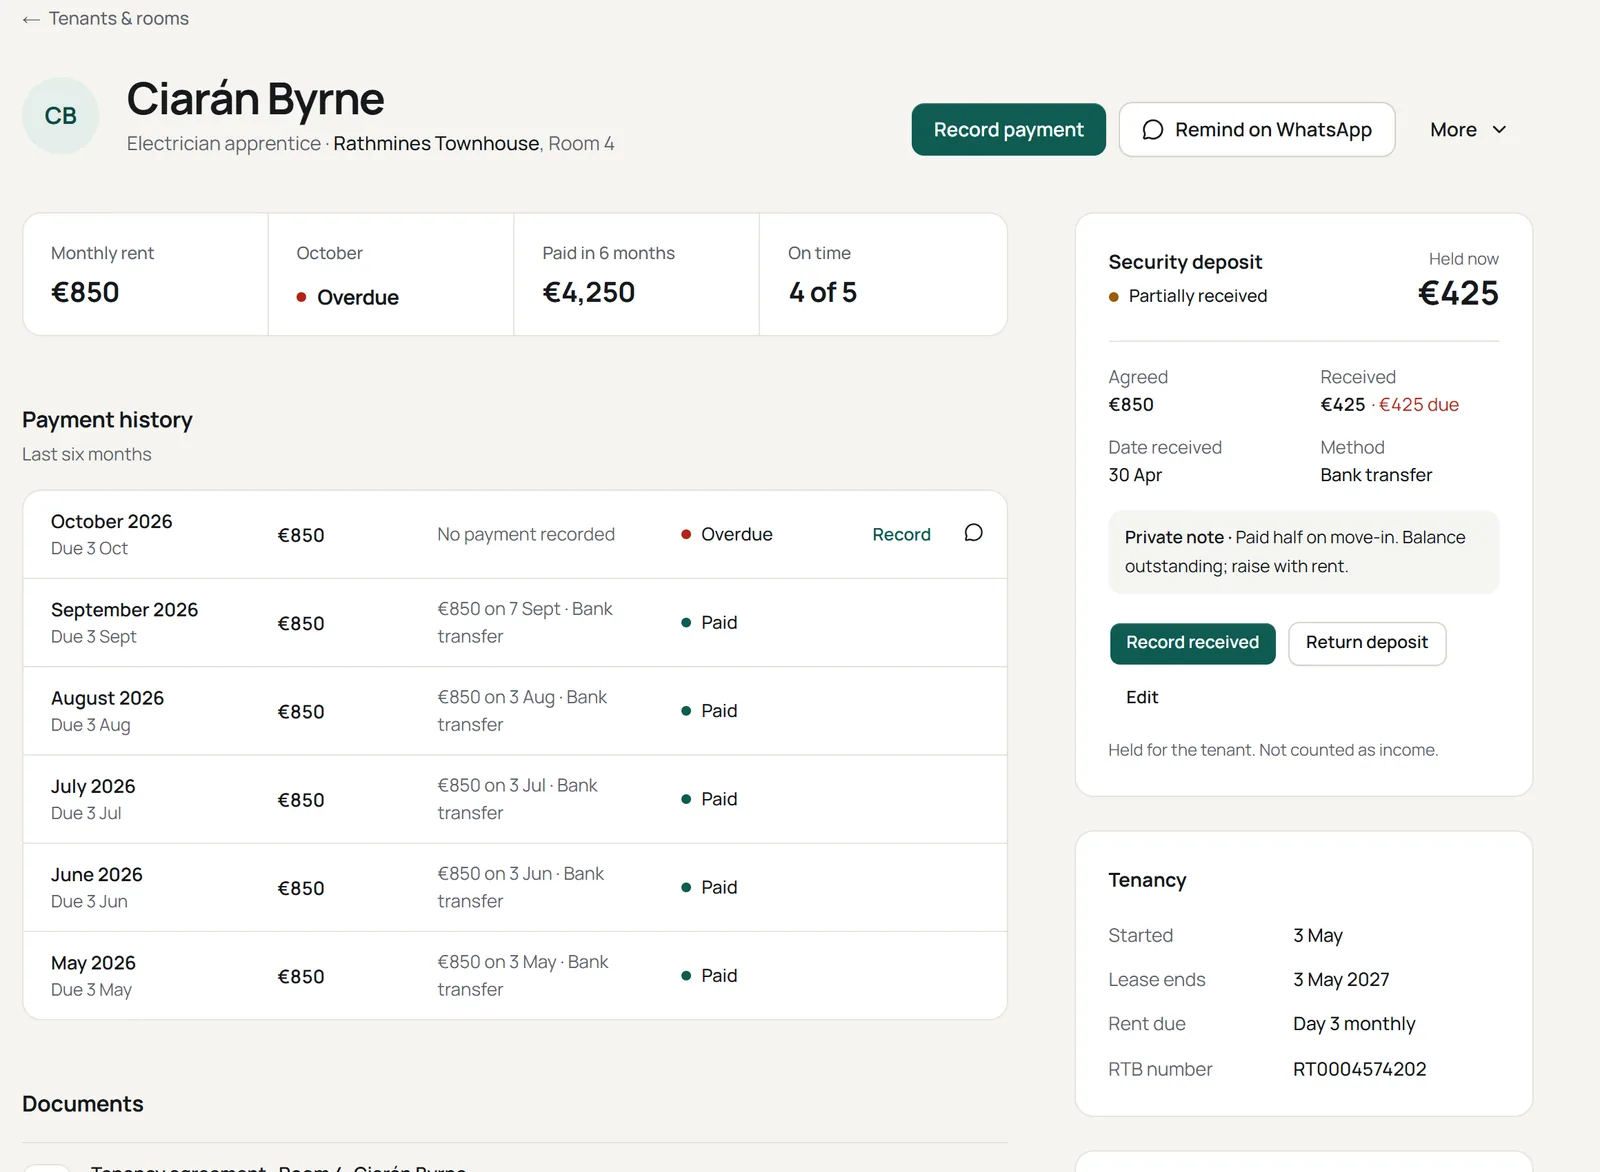The height and width of the screenshot is (1172, 1600).
Task: Select the August 2026 row title
Action: tap(107, 698)
